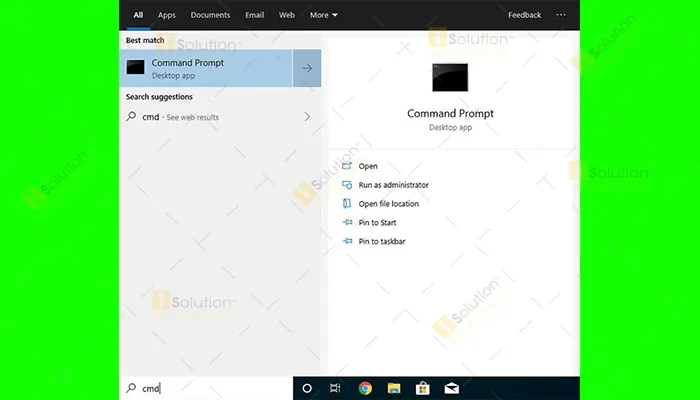Viewport: 700px width, 400px height.
Task: Click Open action for Command Prompt
Action: (368, 166)
